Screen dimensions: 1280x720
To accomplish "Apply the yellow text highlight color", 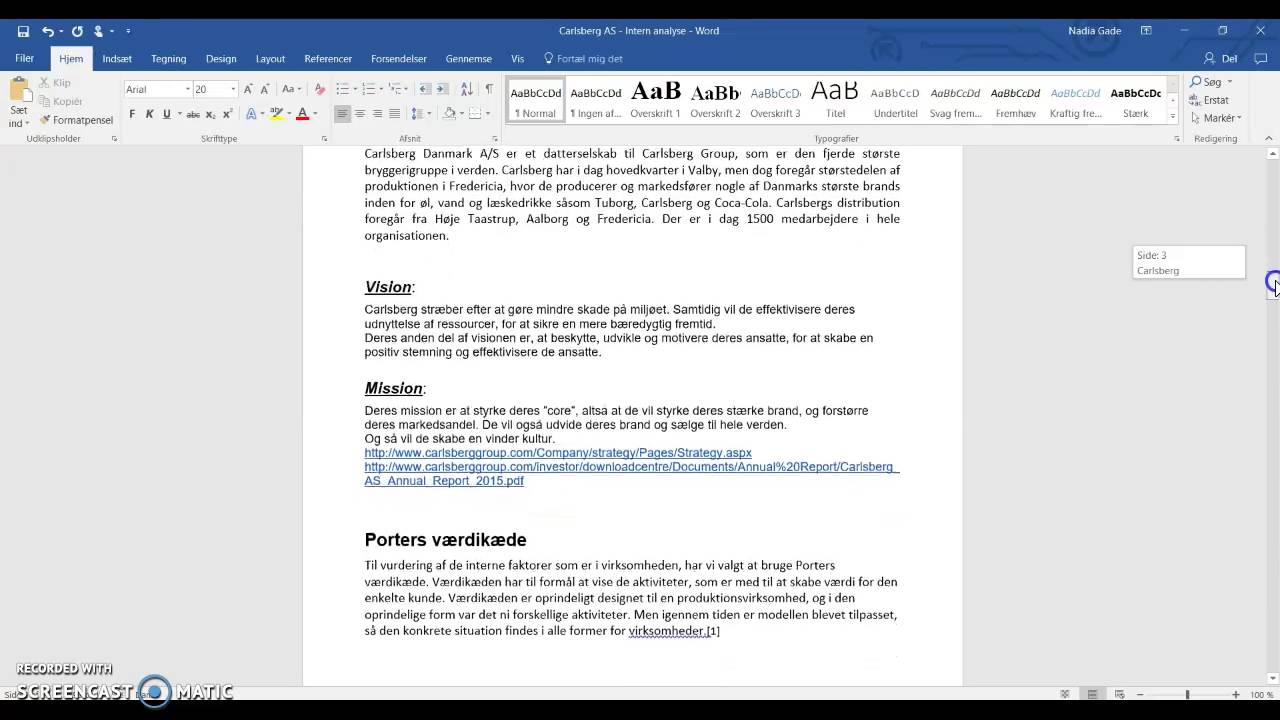I will 276,114.
